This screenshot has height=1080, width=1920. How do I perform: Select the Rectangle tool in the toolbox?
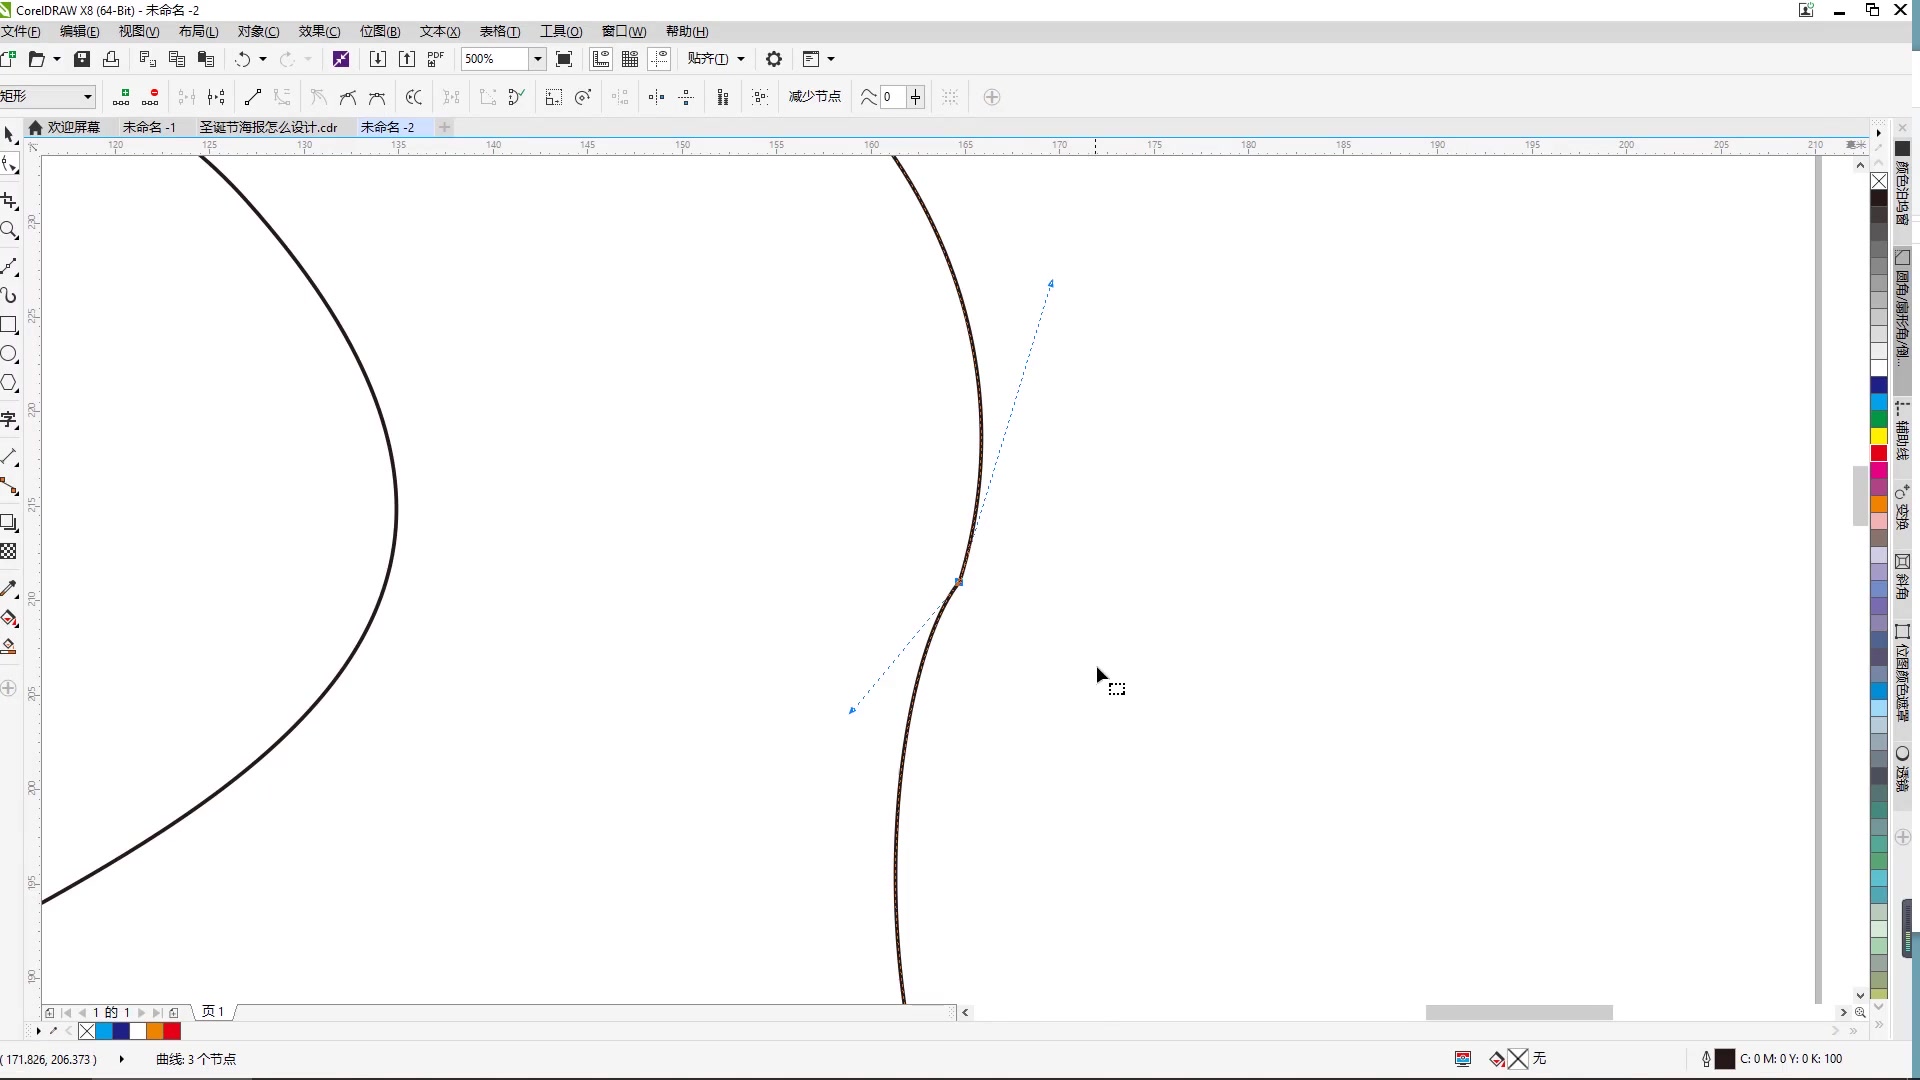point(9,325)
